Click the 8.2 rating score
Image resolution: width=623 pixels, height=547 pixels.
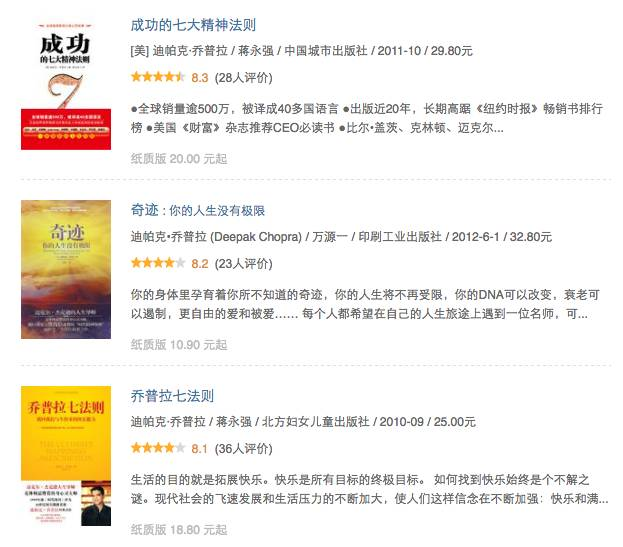(x=200, y=263)
